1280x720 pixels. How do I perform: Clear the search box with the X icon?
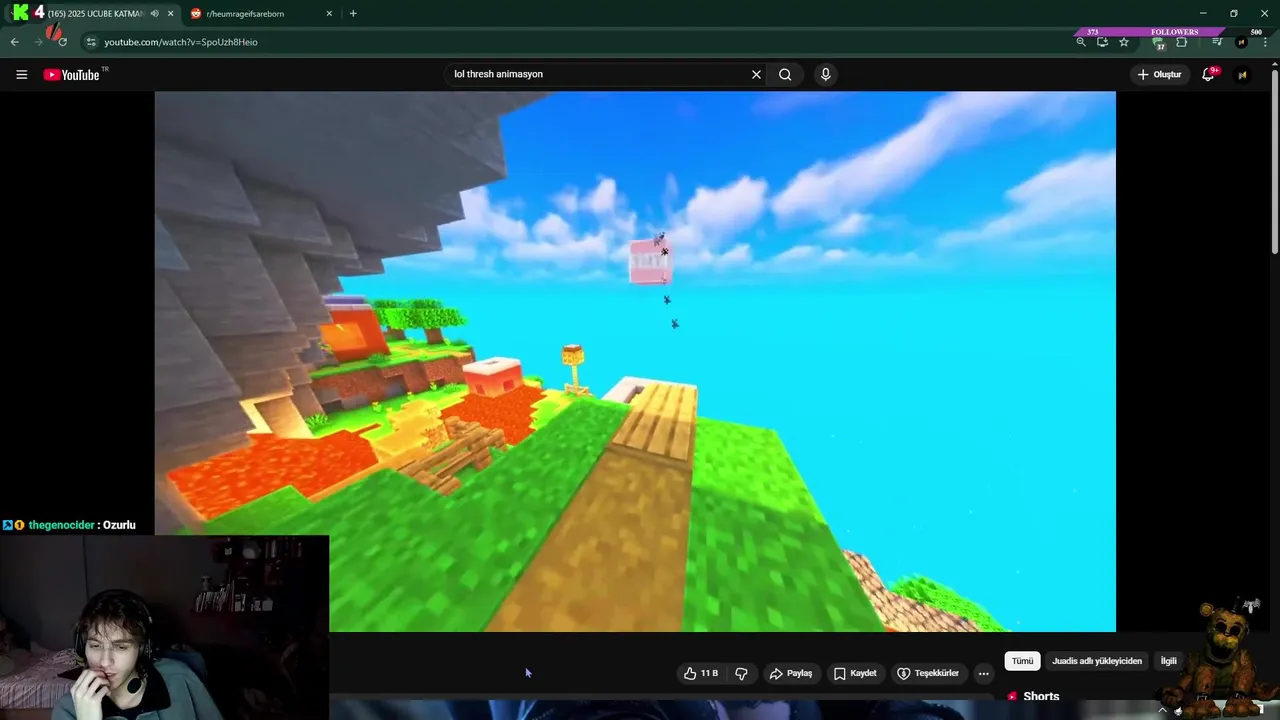756,74
